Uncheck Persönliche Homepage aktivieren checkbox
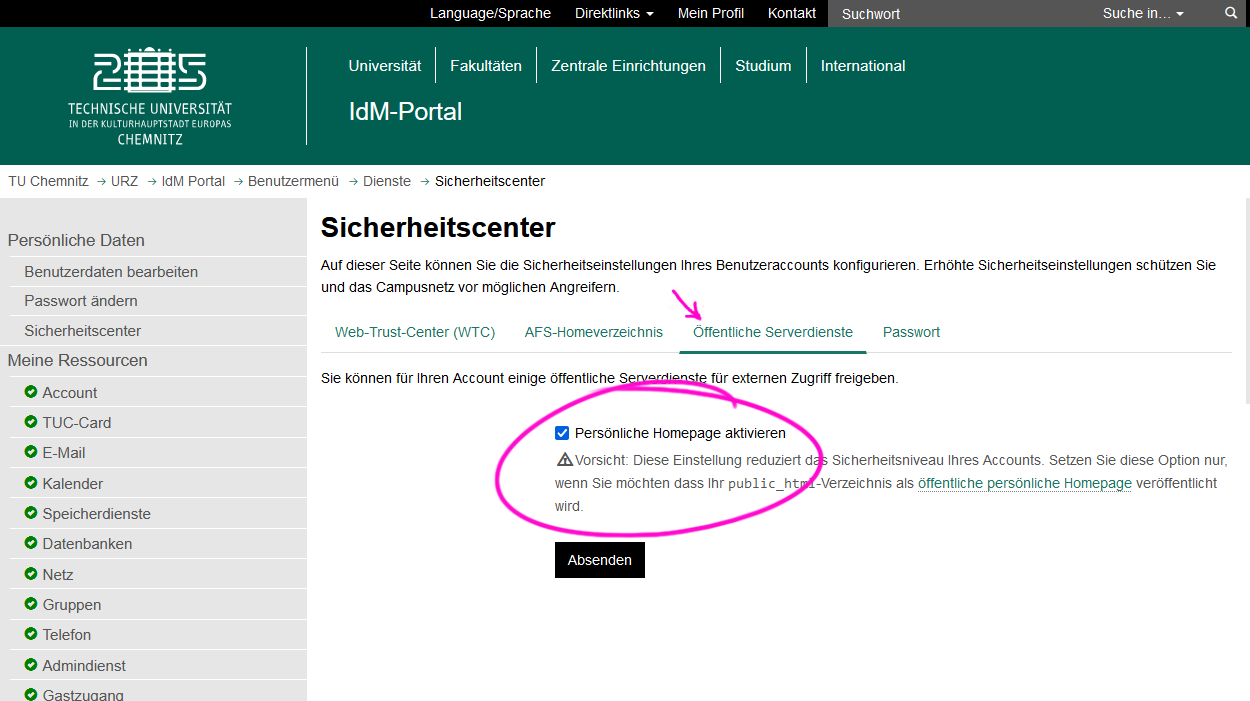This screenshot has width=1250, height=701. coord(562,433)
